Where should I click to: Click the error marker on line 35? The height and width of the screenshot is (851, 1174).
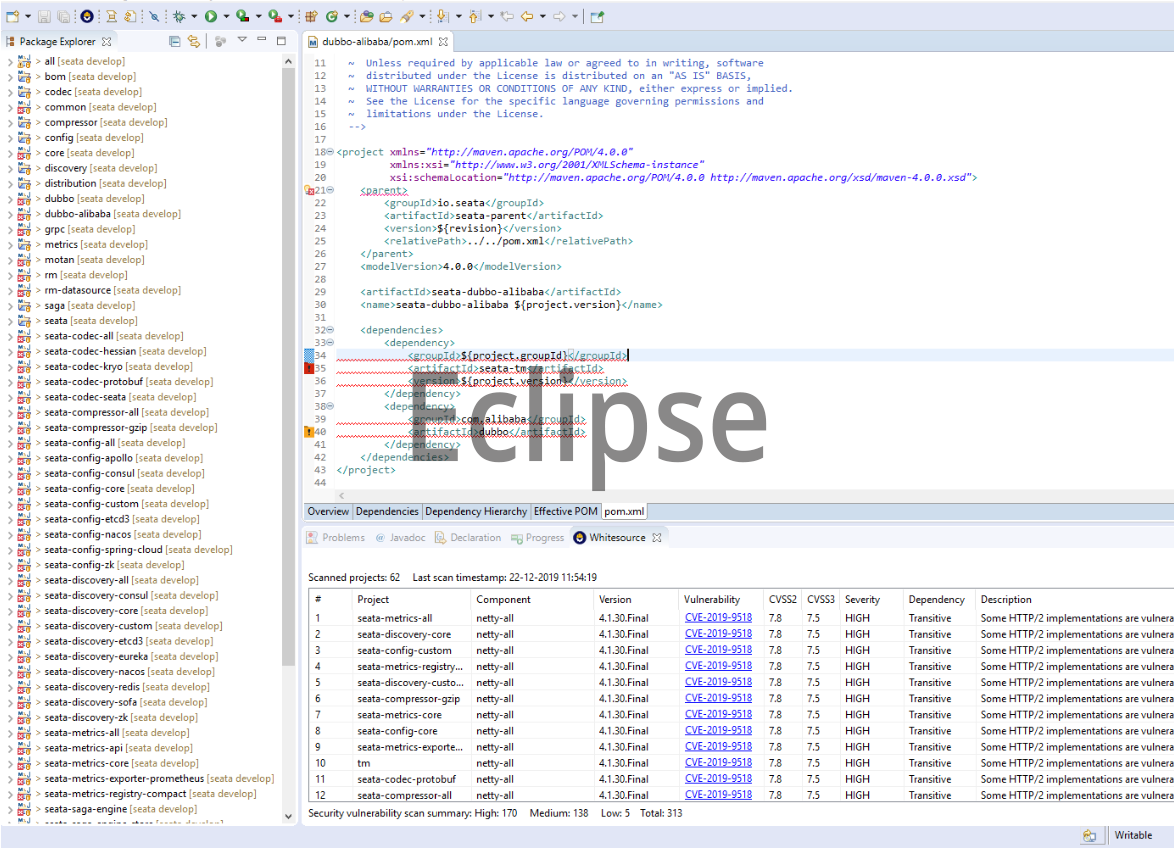click(308, 368)
